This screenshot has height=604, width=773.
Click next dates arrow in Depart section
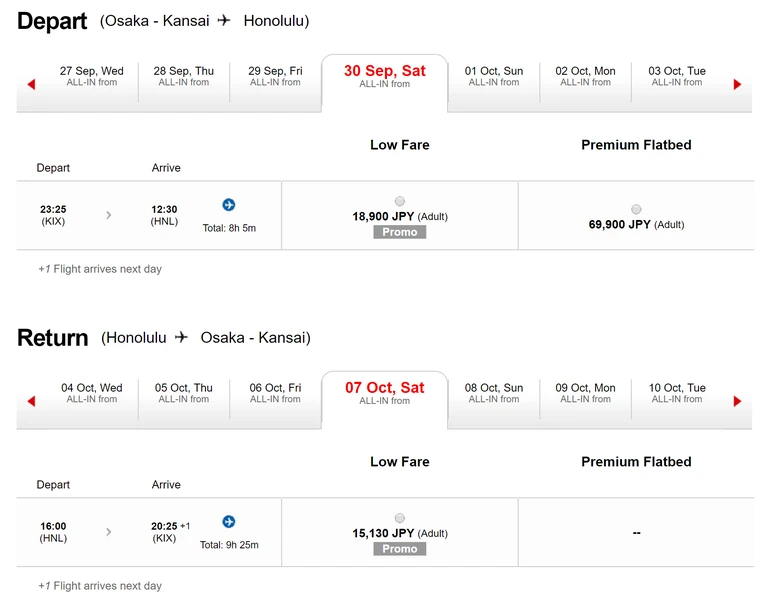coord(737,84)
